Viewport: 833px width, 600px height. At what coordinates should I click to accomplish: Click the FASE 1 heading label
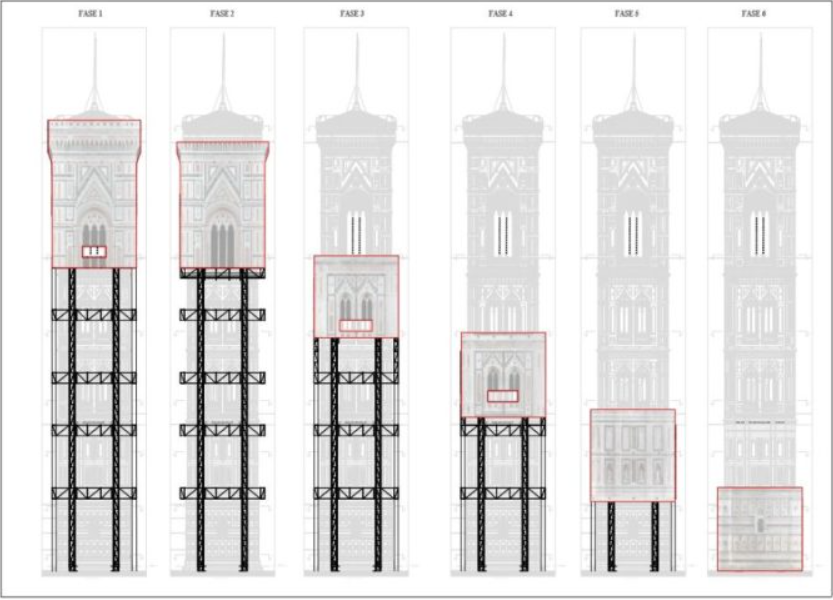pyautogui.click(x=93, y=15)
